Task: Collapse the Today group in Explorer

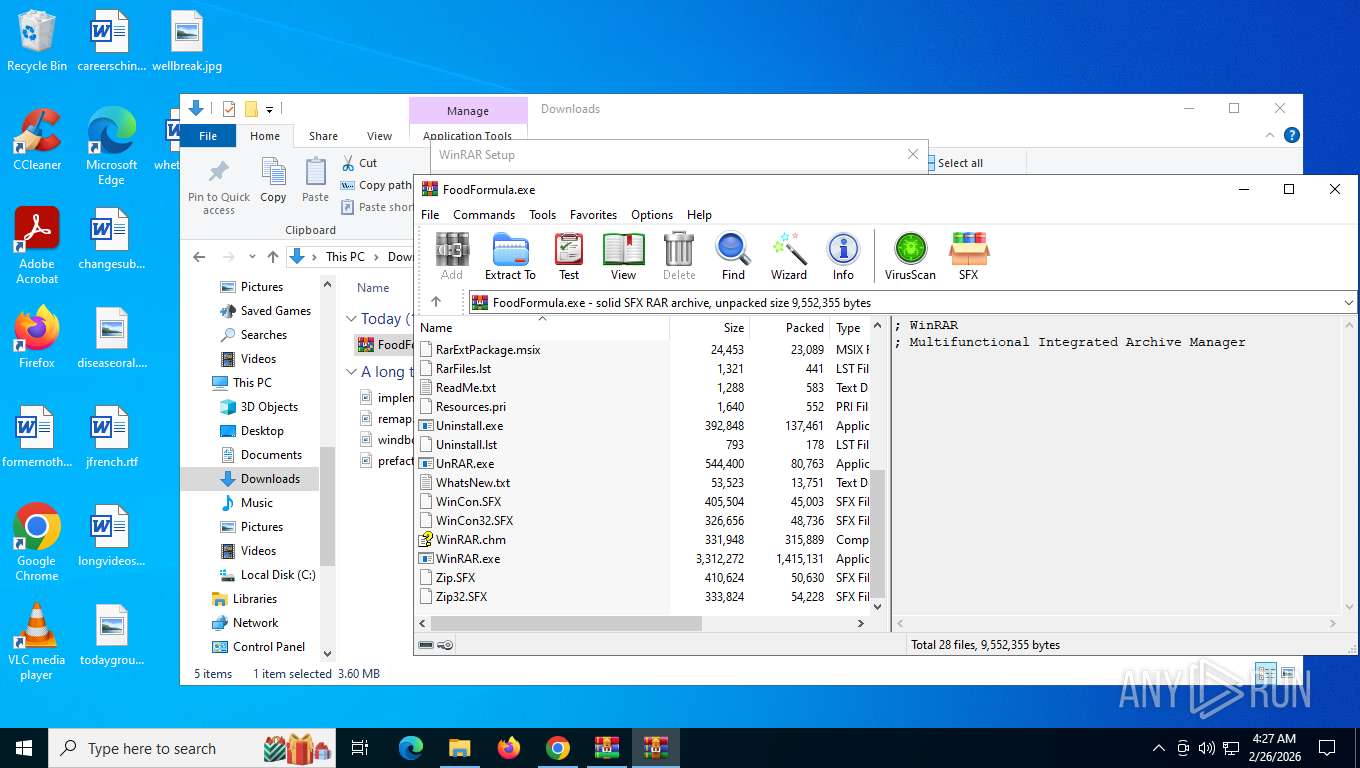Action: pos(352,319)
